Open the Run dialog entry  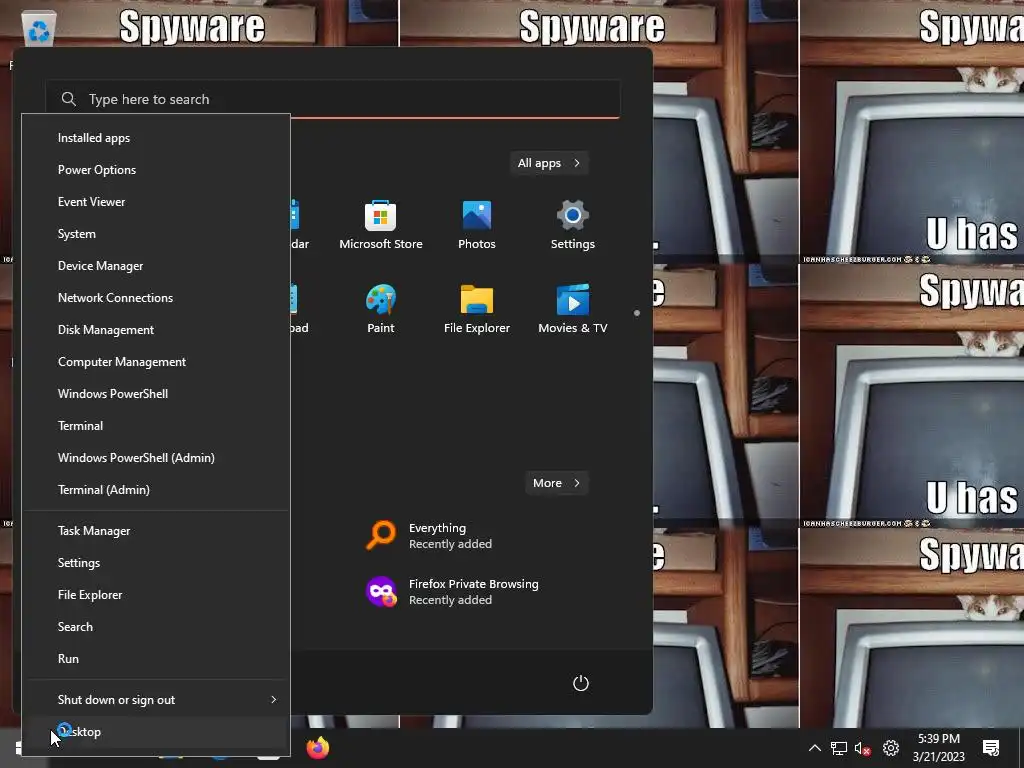pos(157,659)
